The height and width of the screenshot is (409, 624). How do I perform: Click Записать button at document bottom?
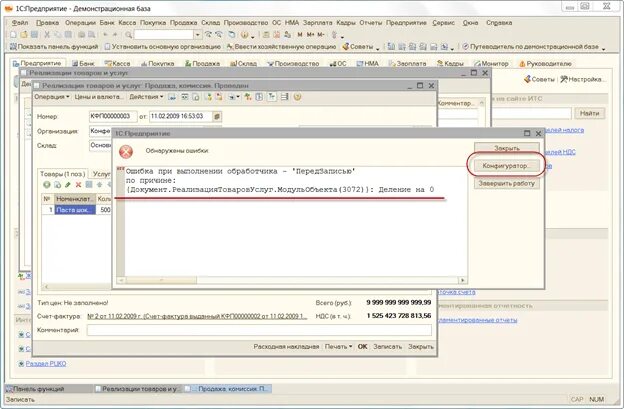pos(388,347)
